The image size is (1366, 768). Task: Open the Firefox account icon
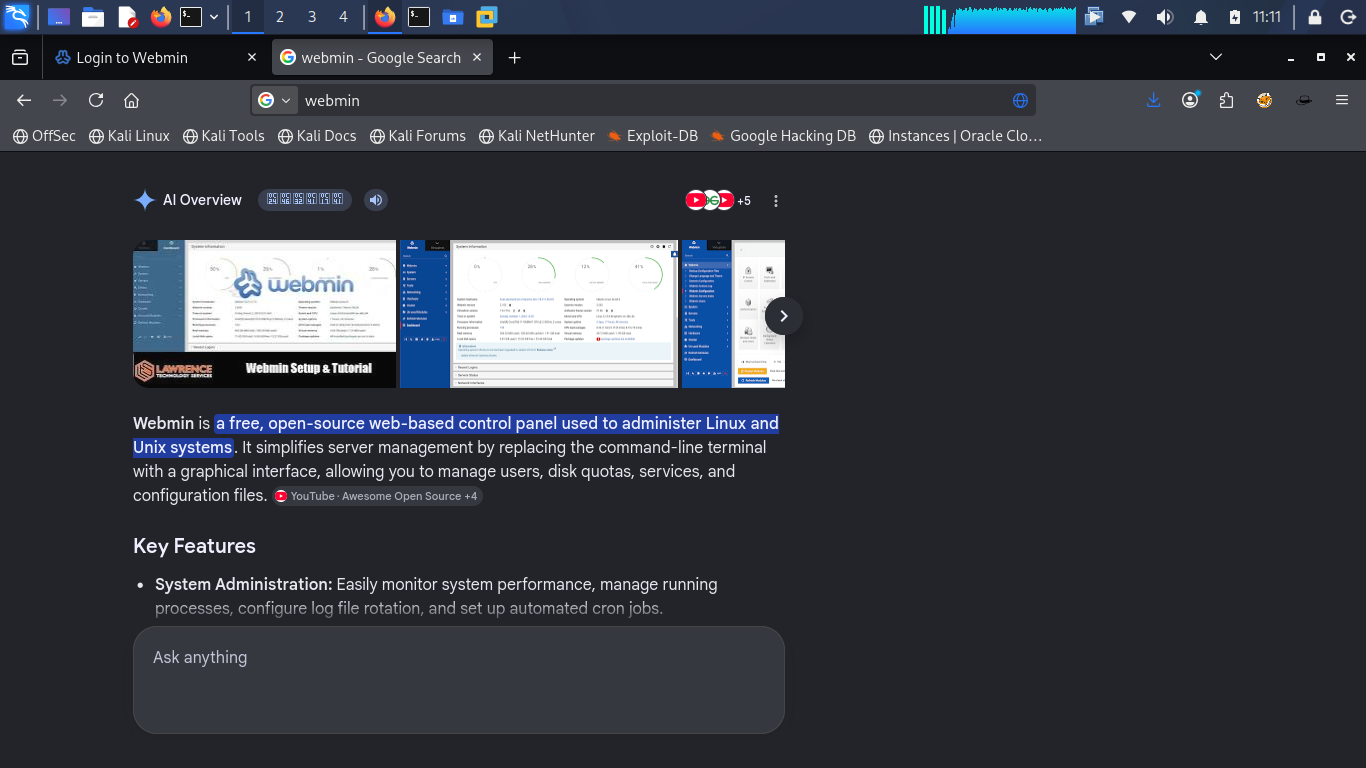coord(1190,100)
